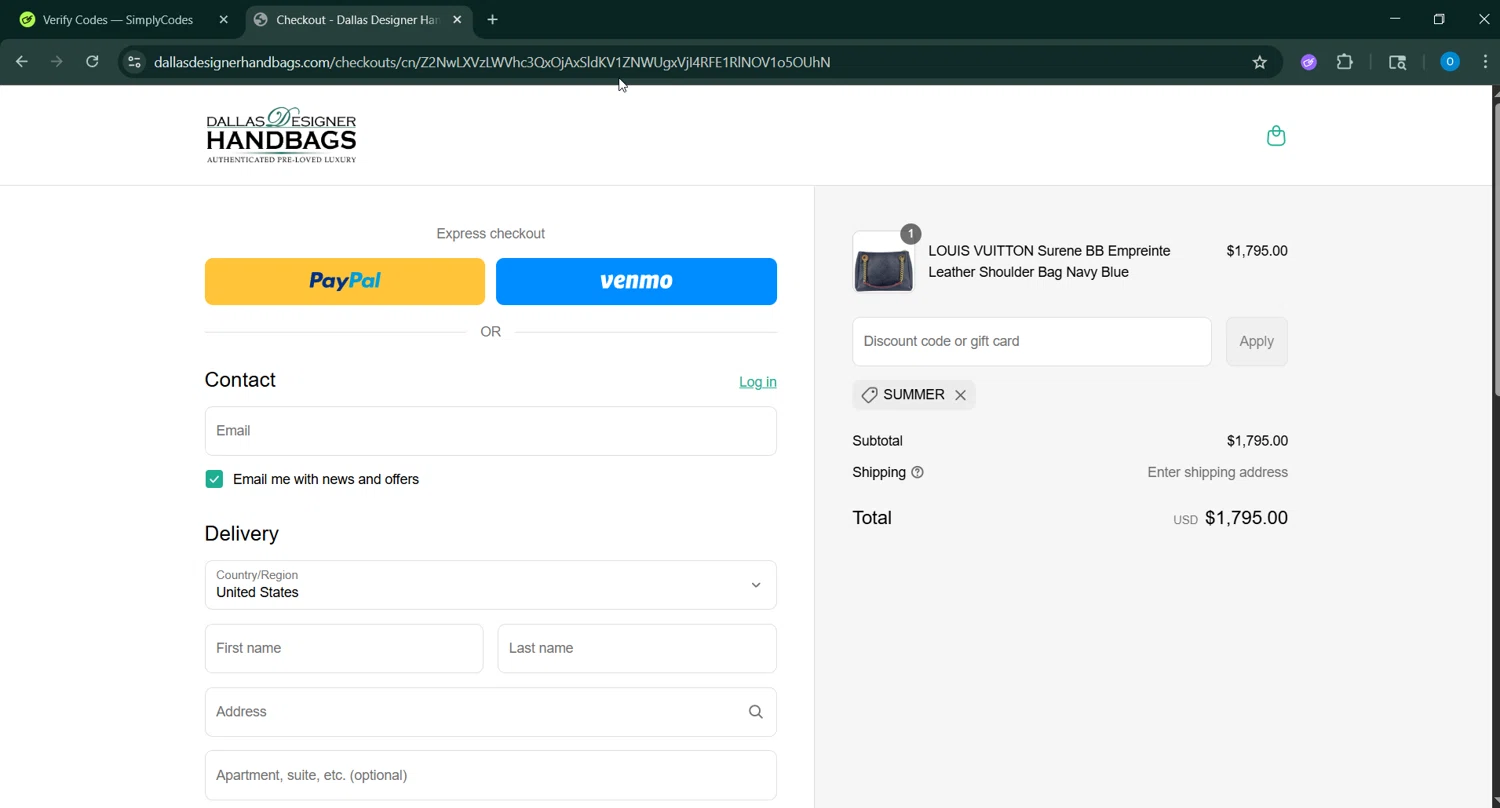Minimize the browser window
This screenshot has height=808, width=1500.
[1395, 19]
